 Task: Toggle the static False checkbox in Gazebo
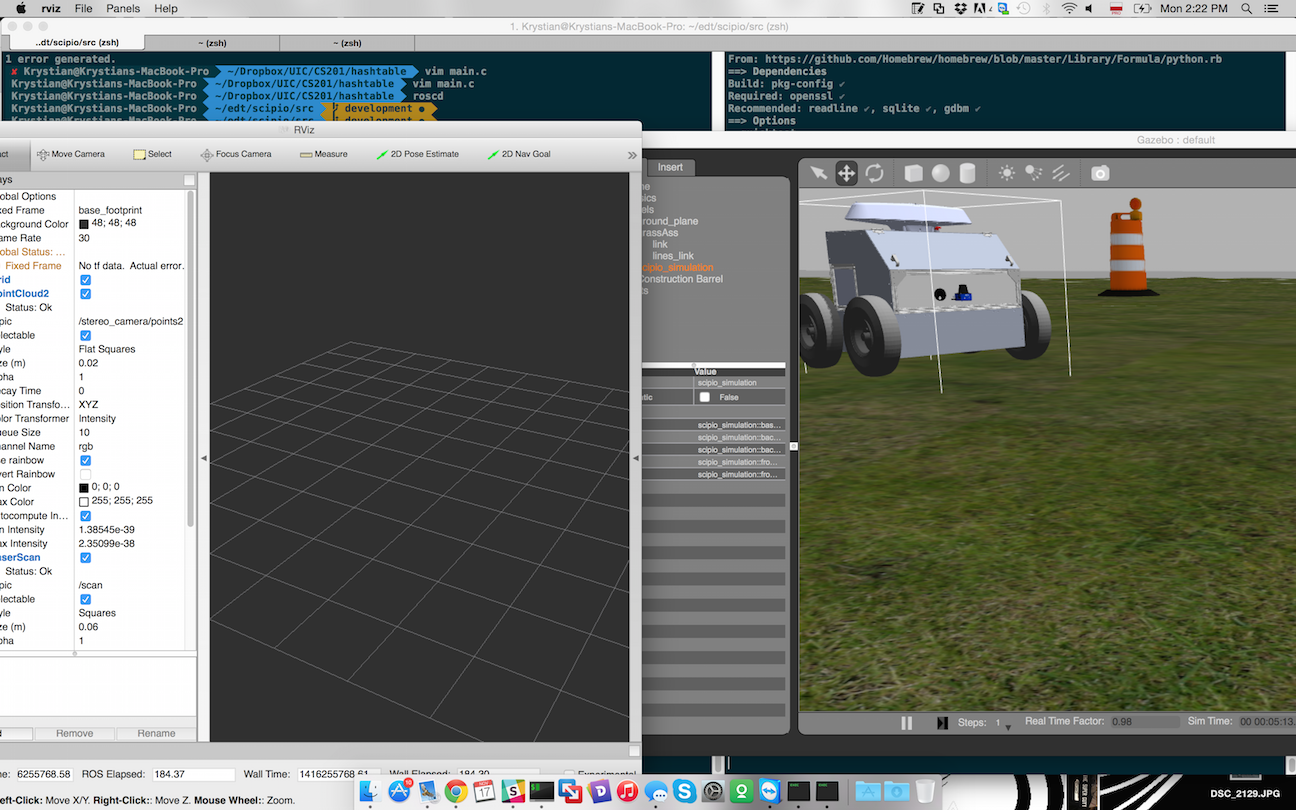[705, 397]
